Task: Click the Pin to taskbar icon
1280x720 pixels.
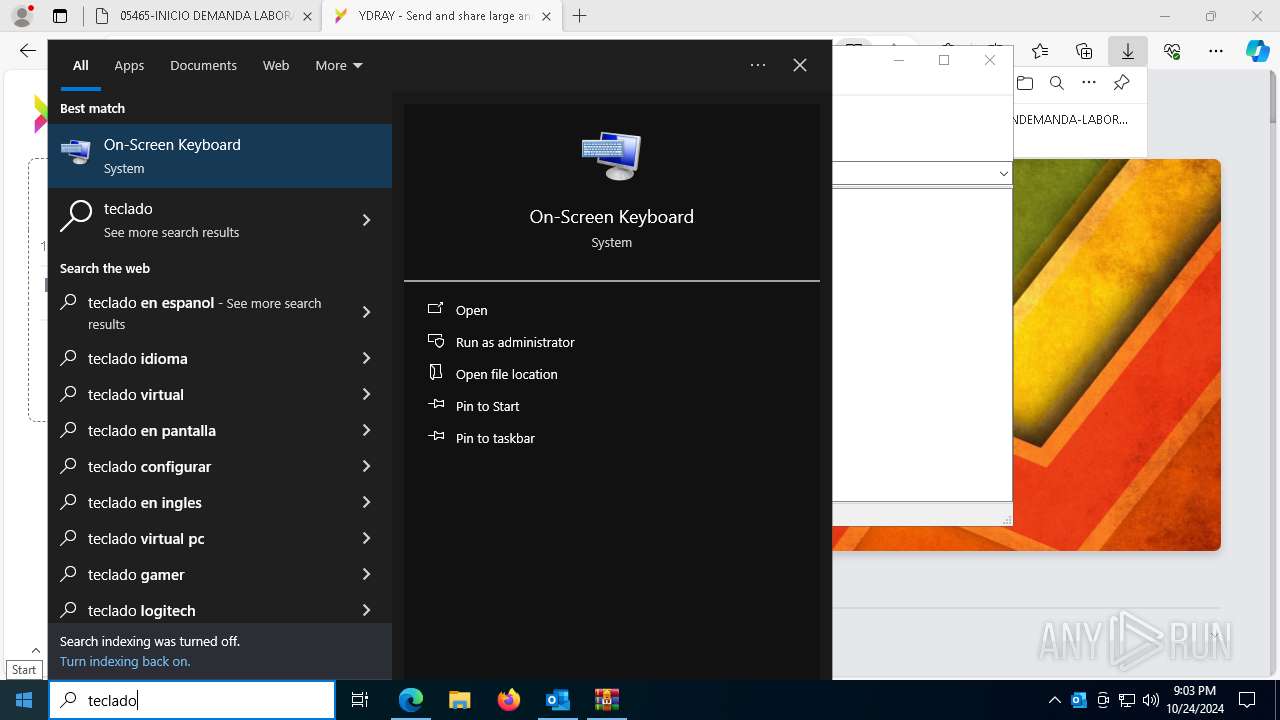Action: (435, 437)
